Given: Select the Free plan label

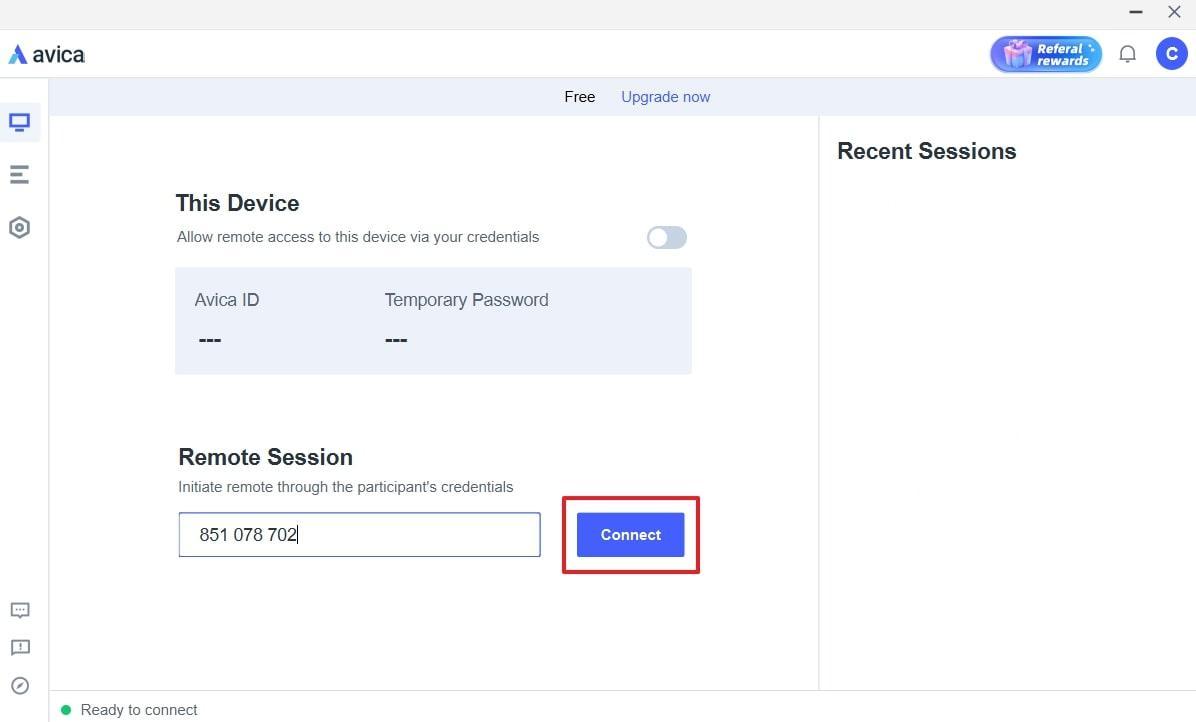Looking at the screenshot, I should pyautogui.click(x=579, y=96).
